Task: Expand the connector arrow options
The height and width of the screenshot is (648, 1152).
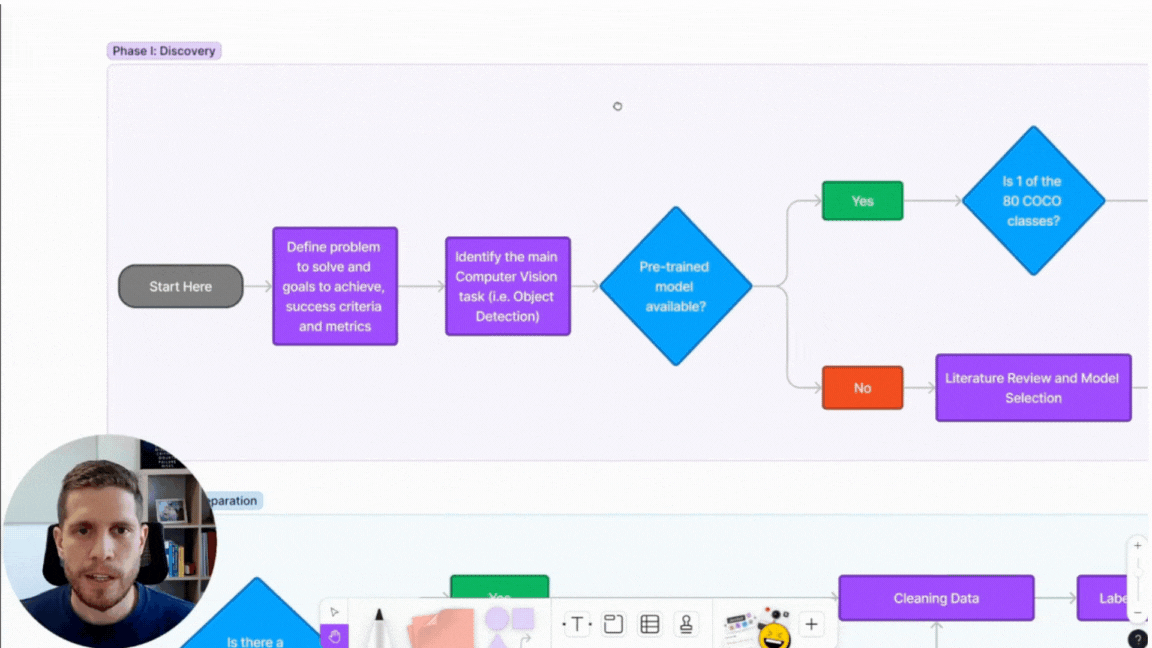Action: coord(527,639)
